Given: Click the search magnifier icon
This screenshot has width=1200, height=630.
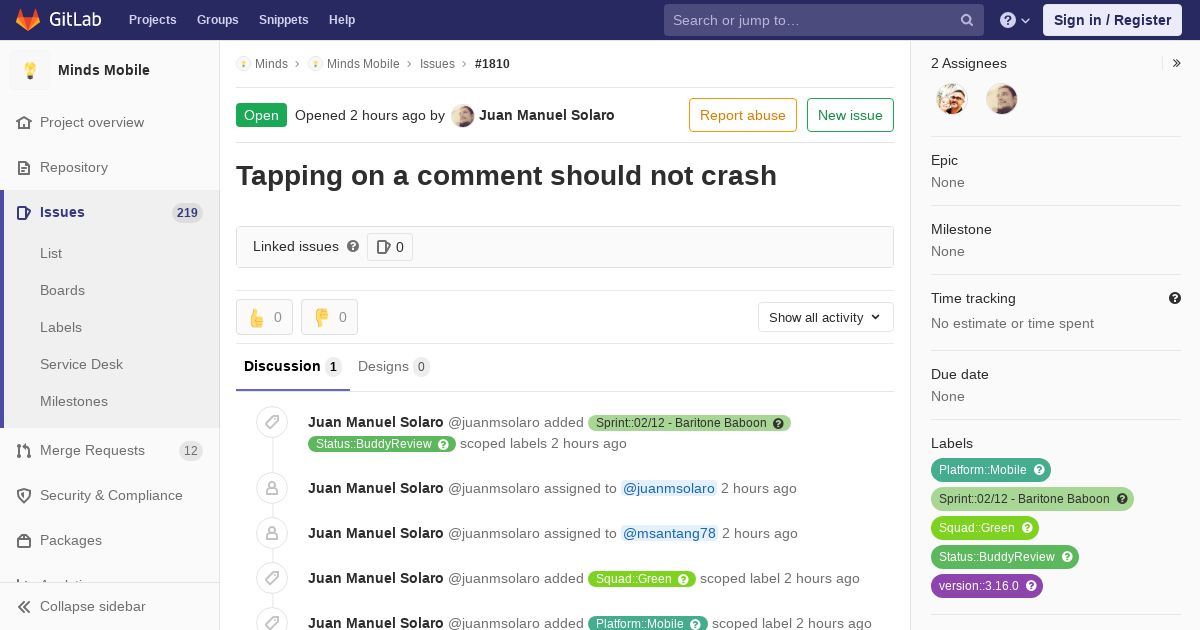Looking at the screenshot, I should pos(967,20).
